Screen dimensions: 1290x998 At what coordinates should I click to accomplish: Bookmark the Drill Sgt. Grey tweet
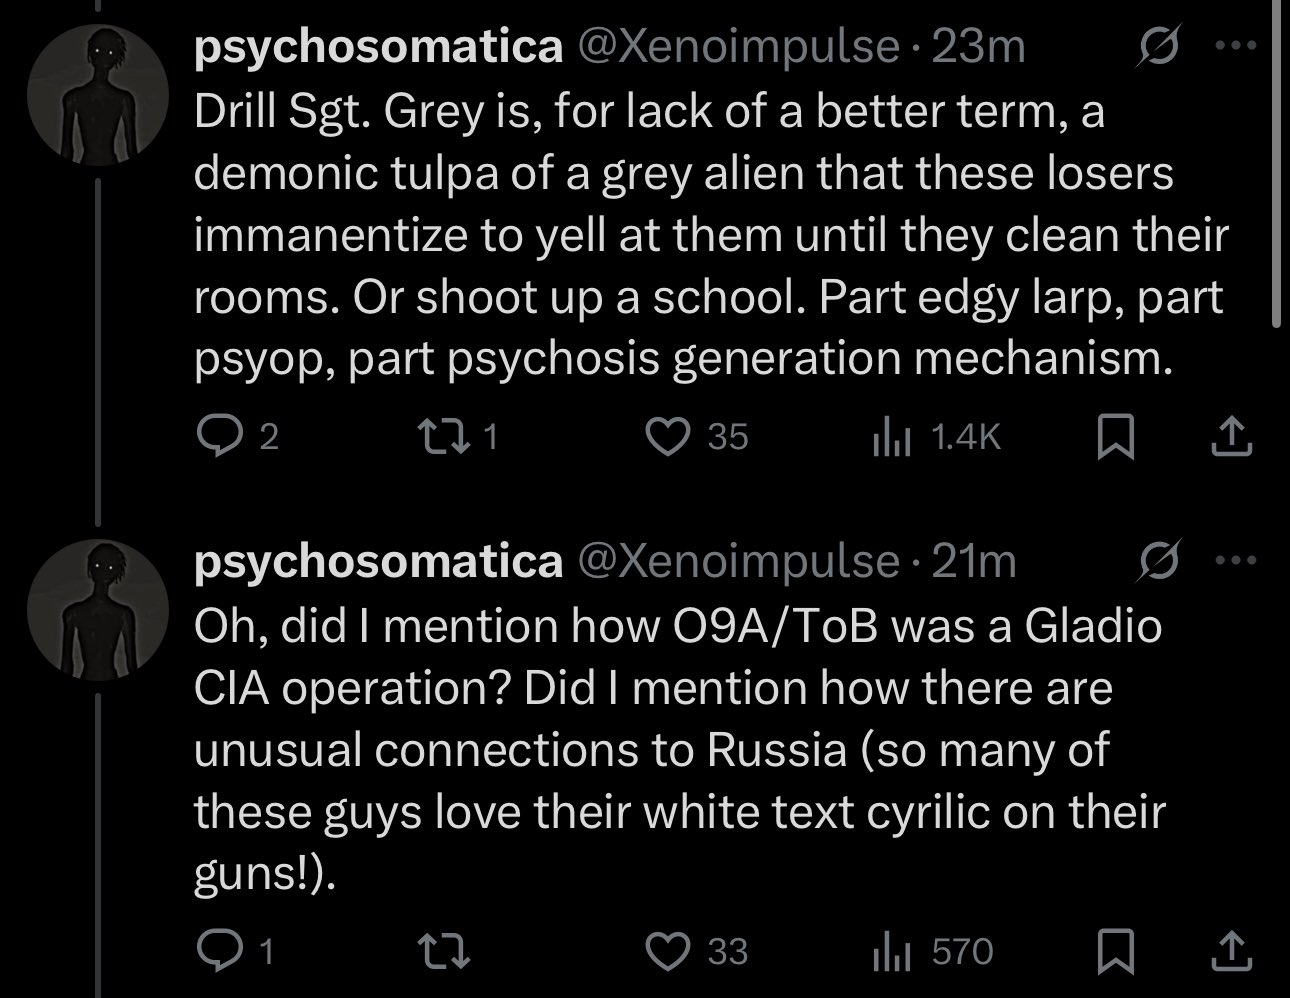(x=1115, y=437)
